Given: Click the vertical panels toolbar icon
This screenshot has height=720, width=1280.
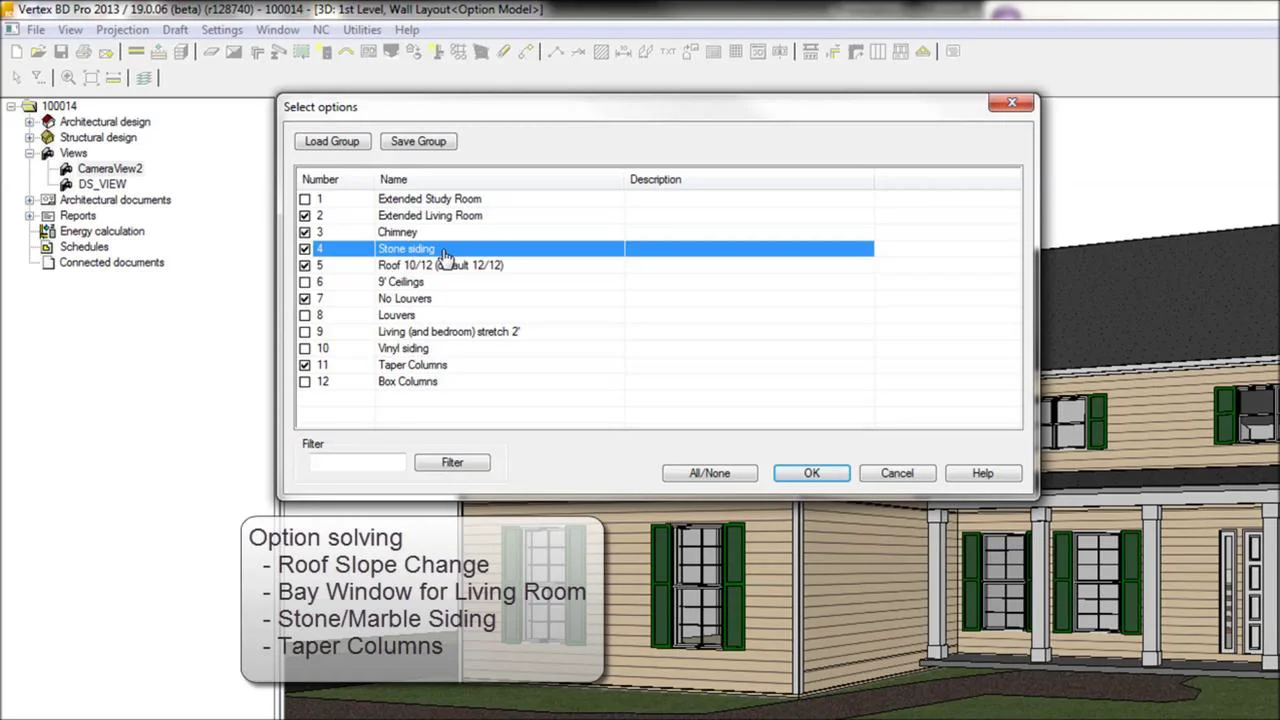Looking at the screenshot, I should tap(877, 51).
